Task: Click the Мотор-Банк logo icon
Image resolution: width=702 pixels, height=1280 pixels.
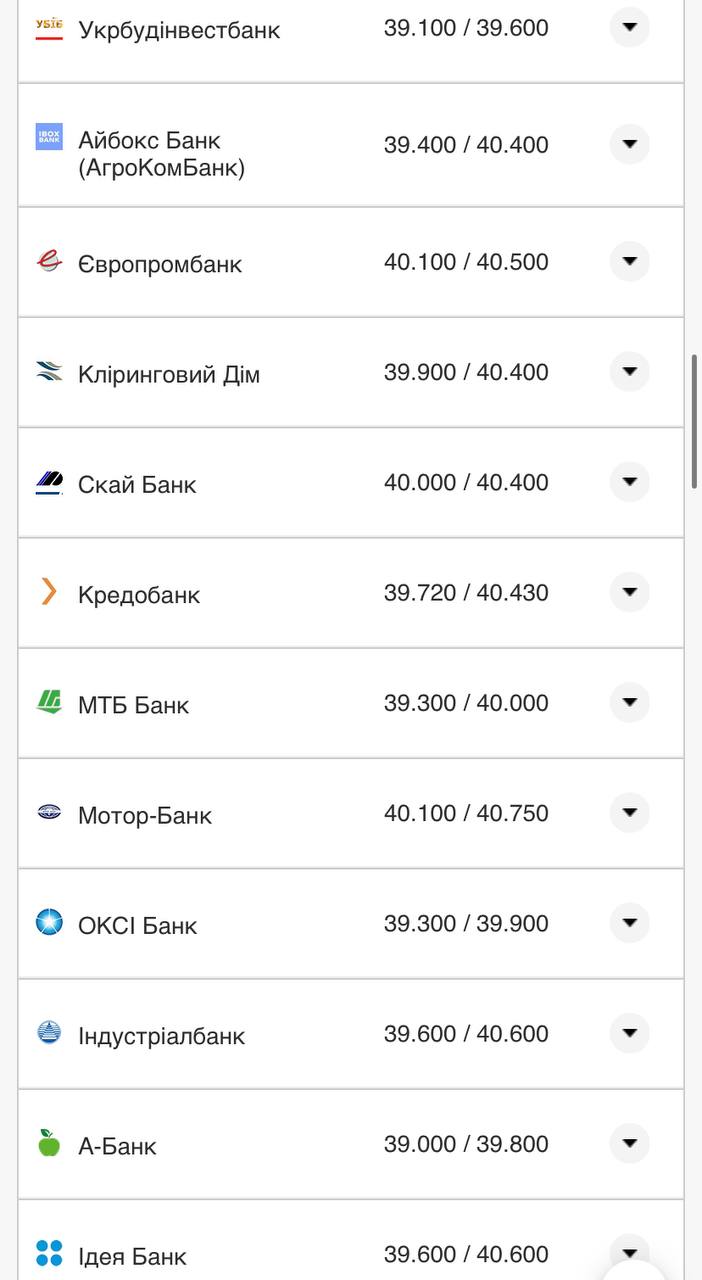Action: click(x=49, y=813)
